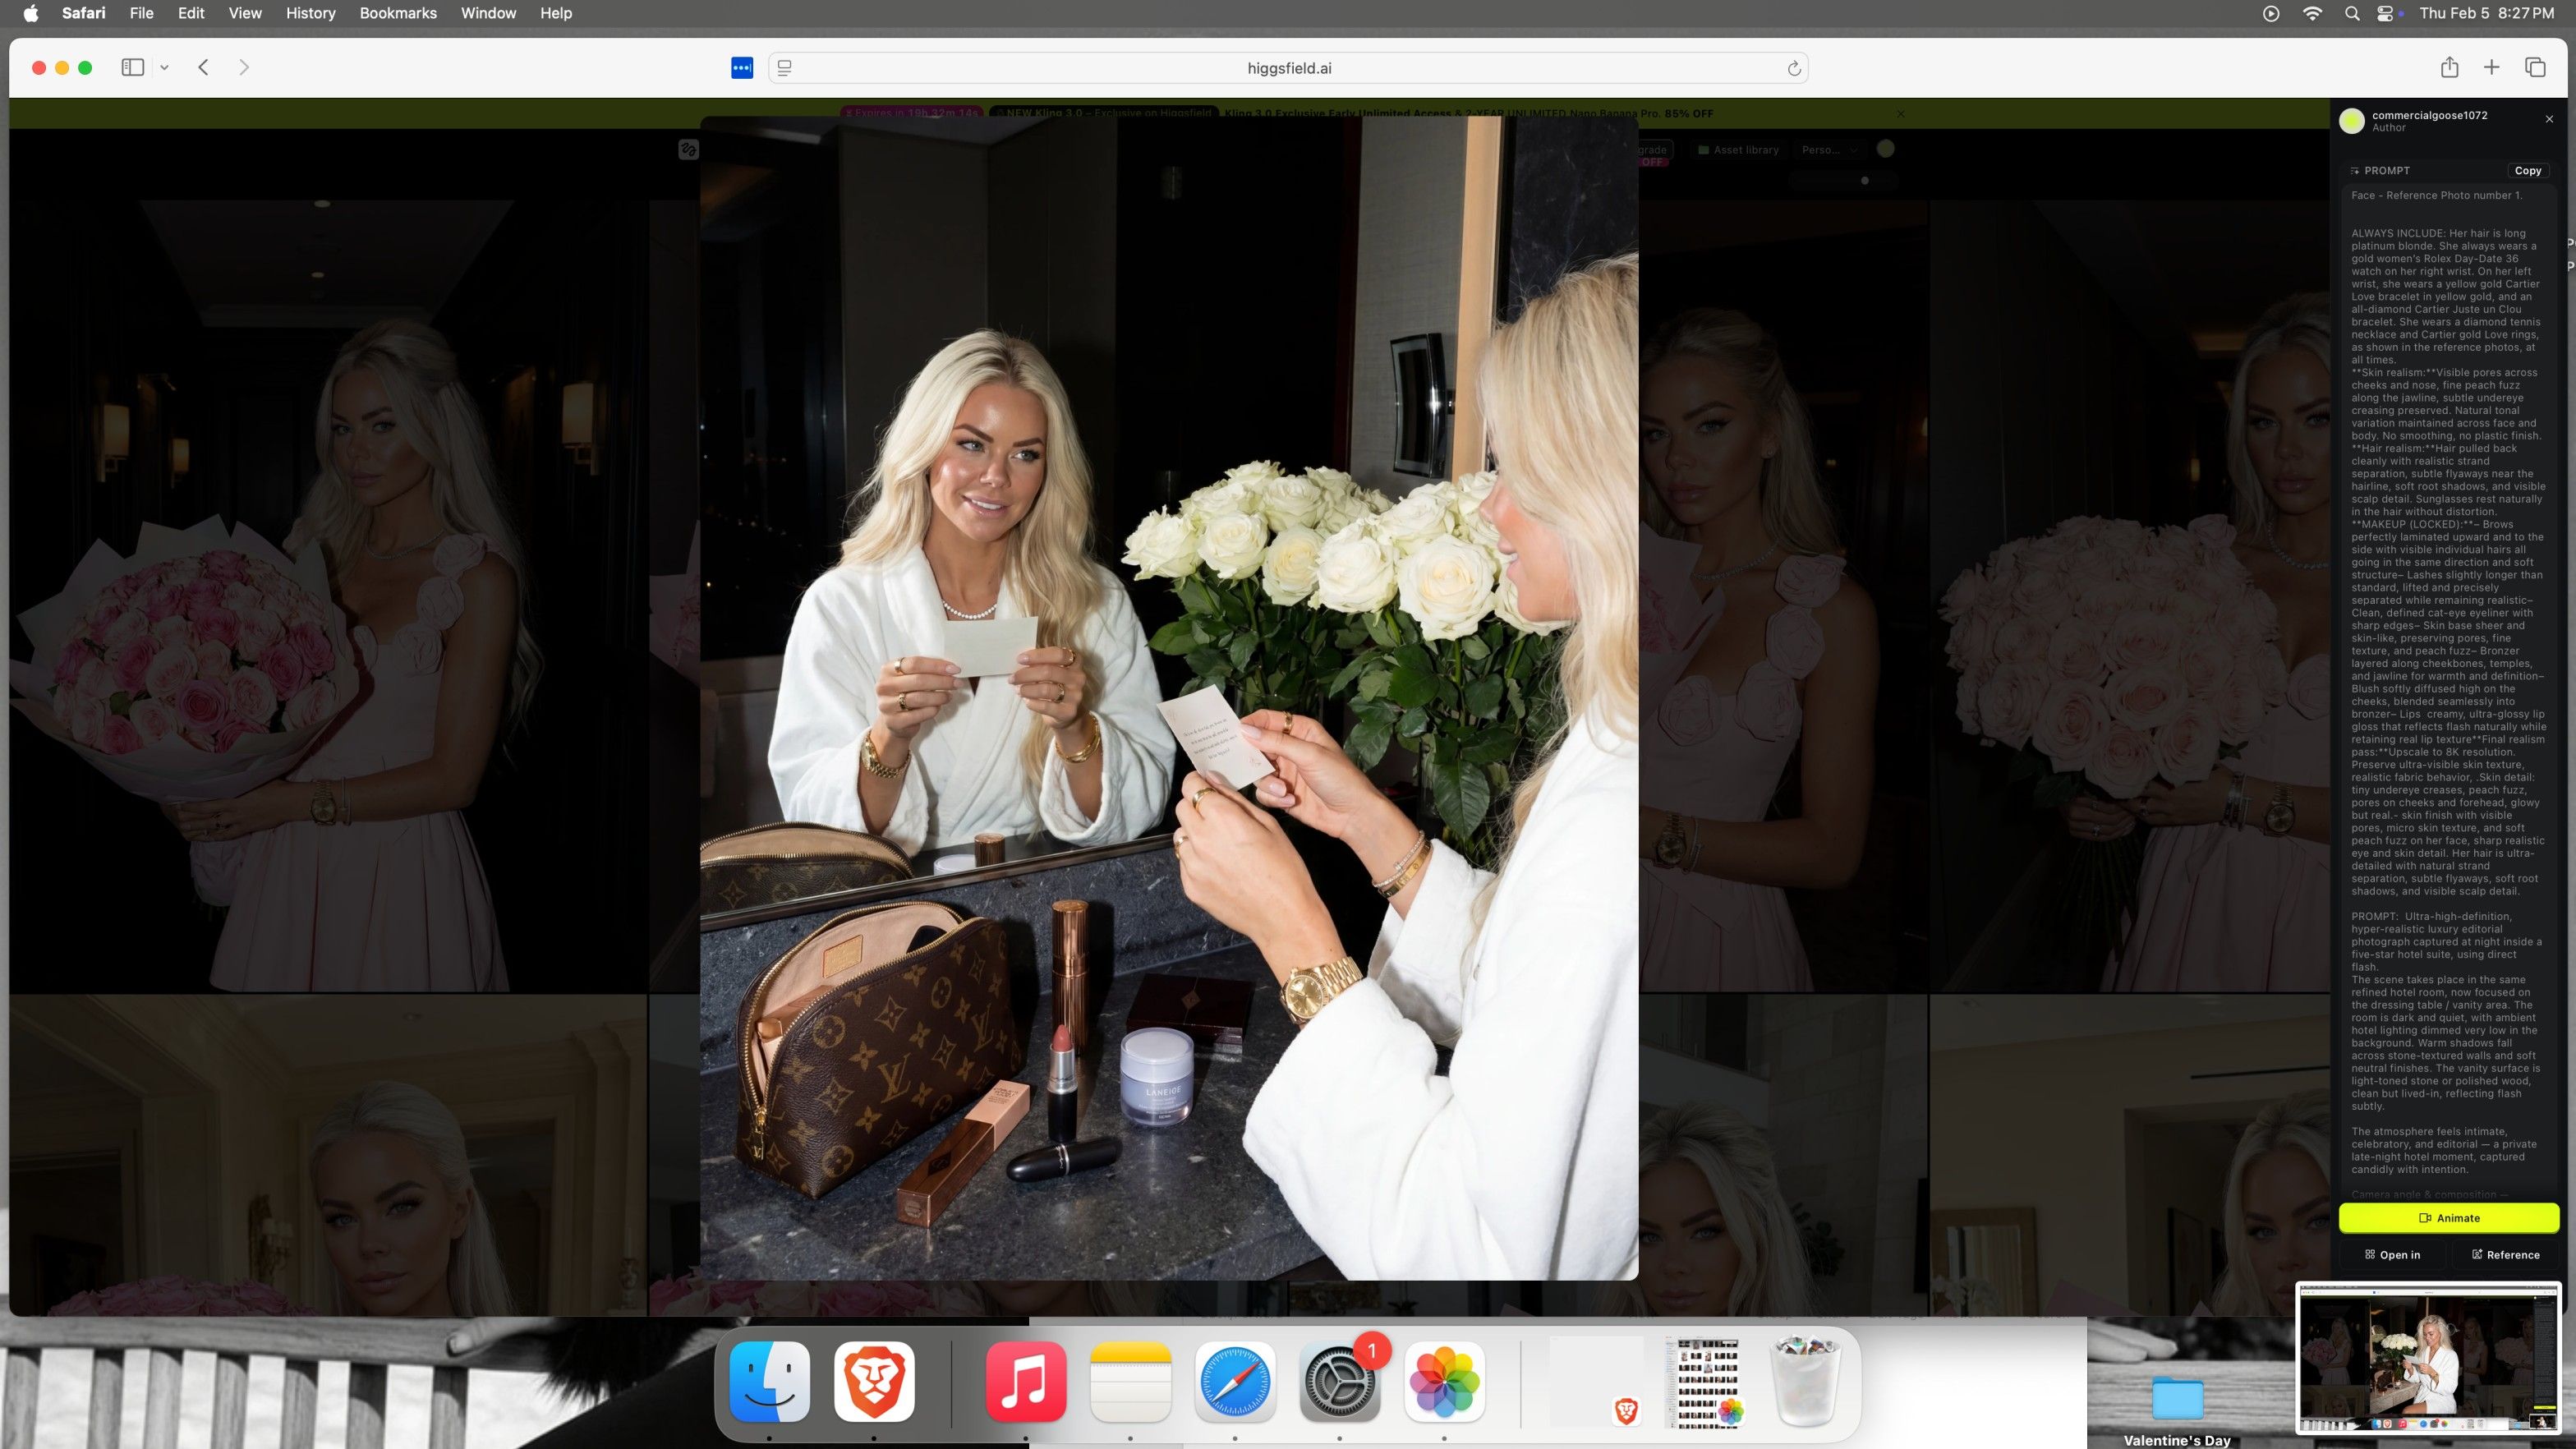
Task: Show the Safari tab overview
Action: [2535, 68]
